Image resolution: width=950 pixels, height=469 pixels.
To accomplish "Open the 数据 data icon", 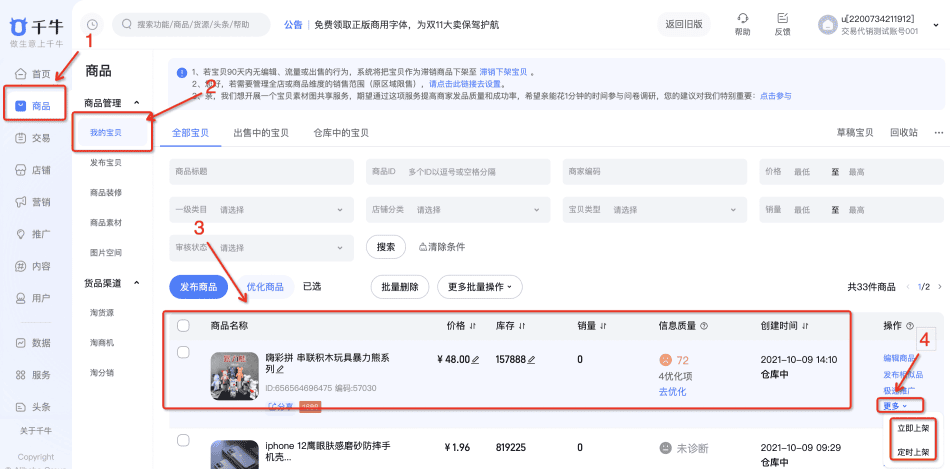I will 21,343.
